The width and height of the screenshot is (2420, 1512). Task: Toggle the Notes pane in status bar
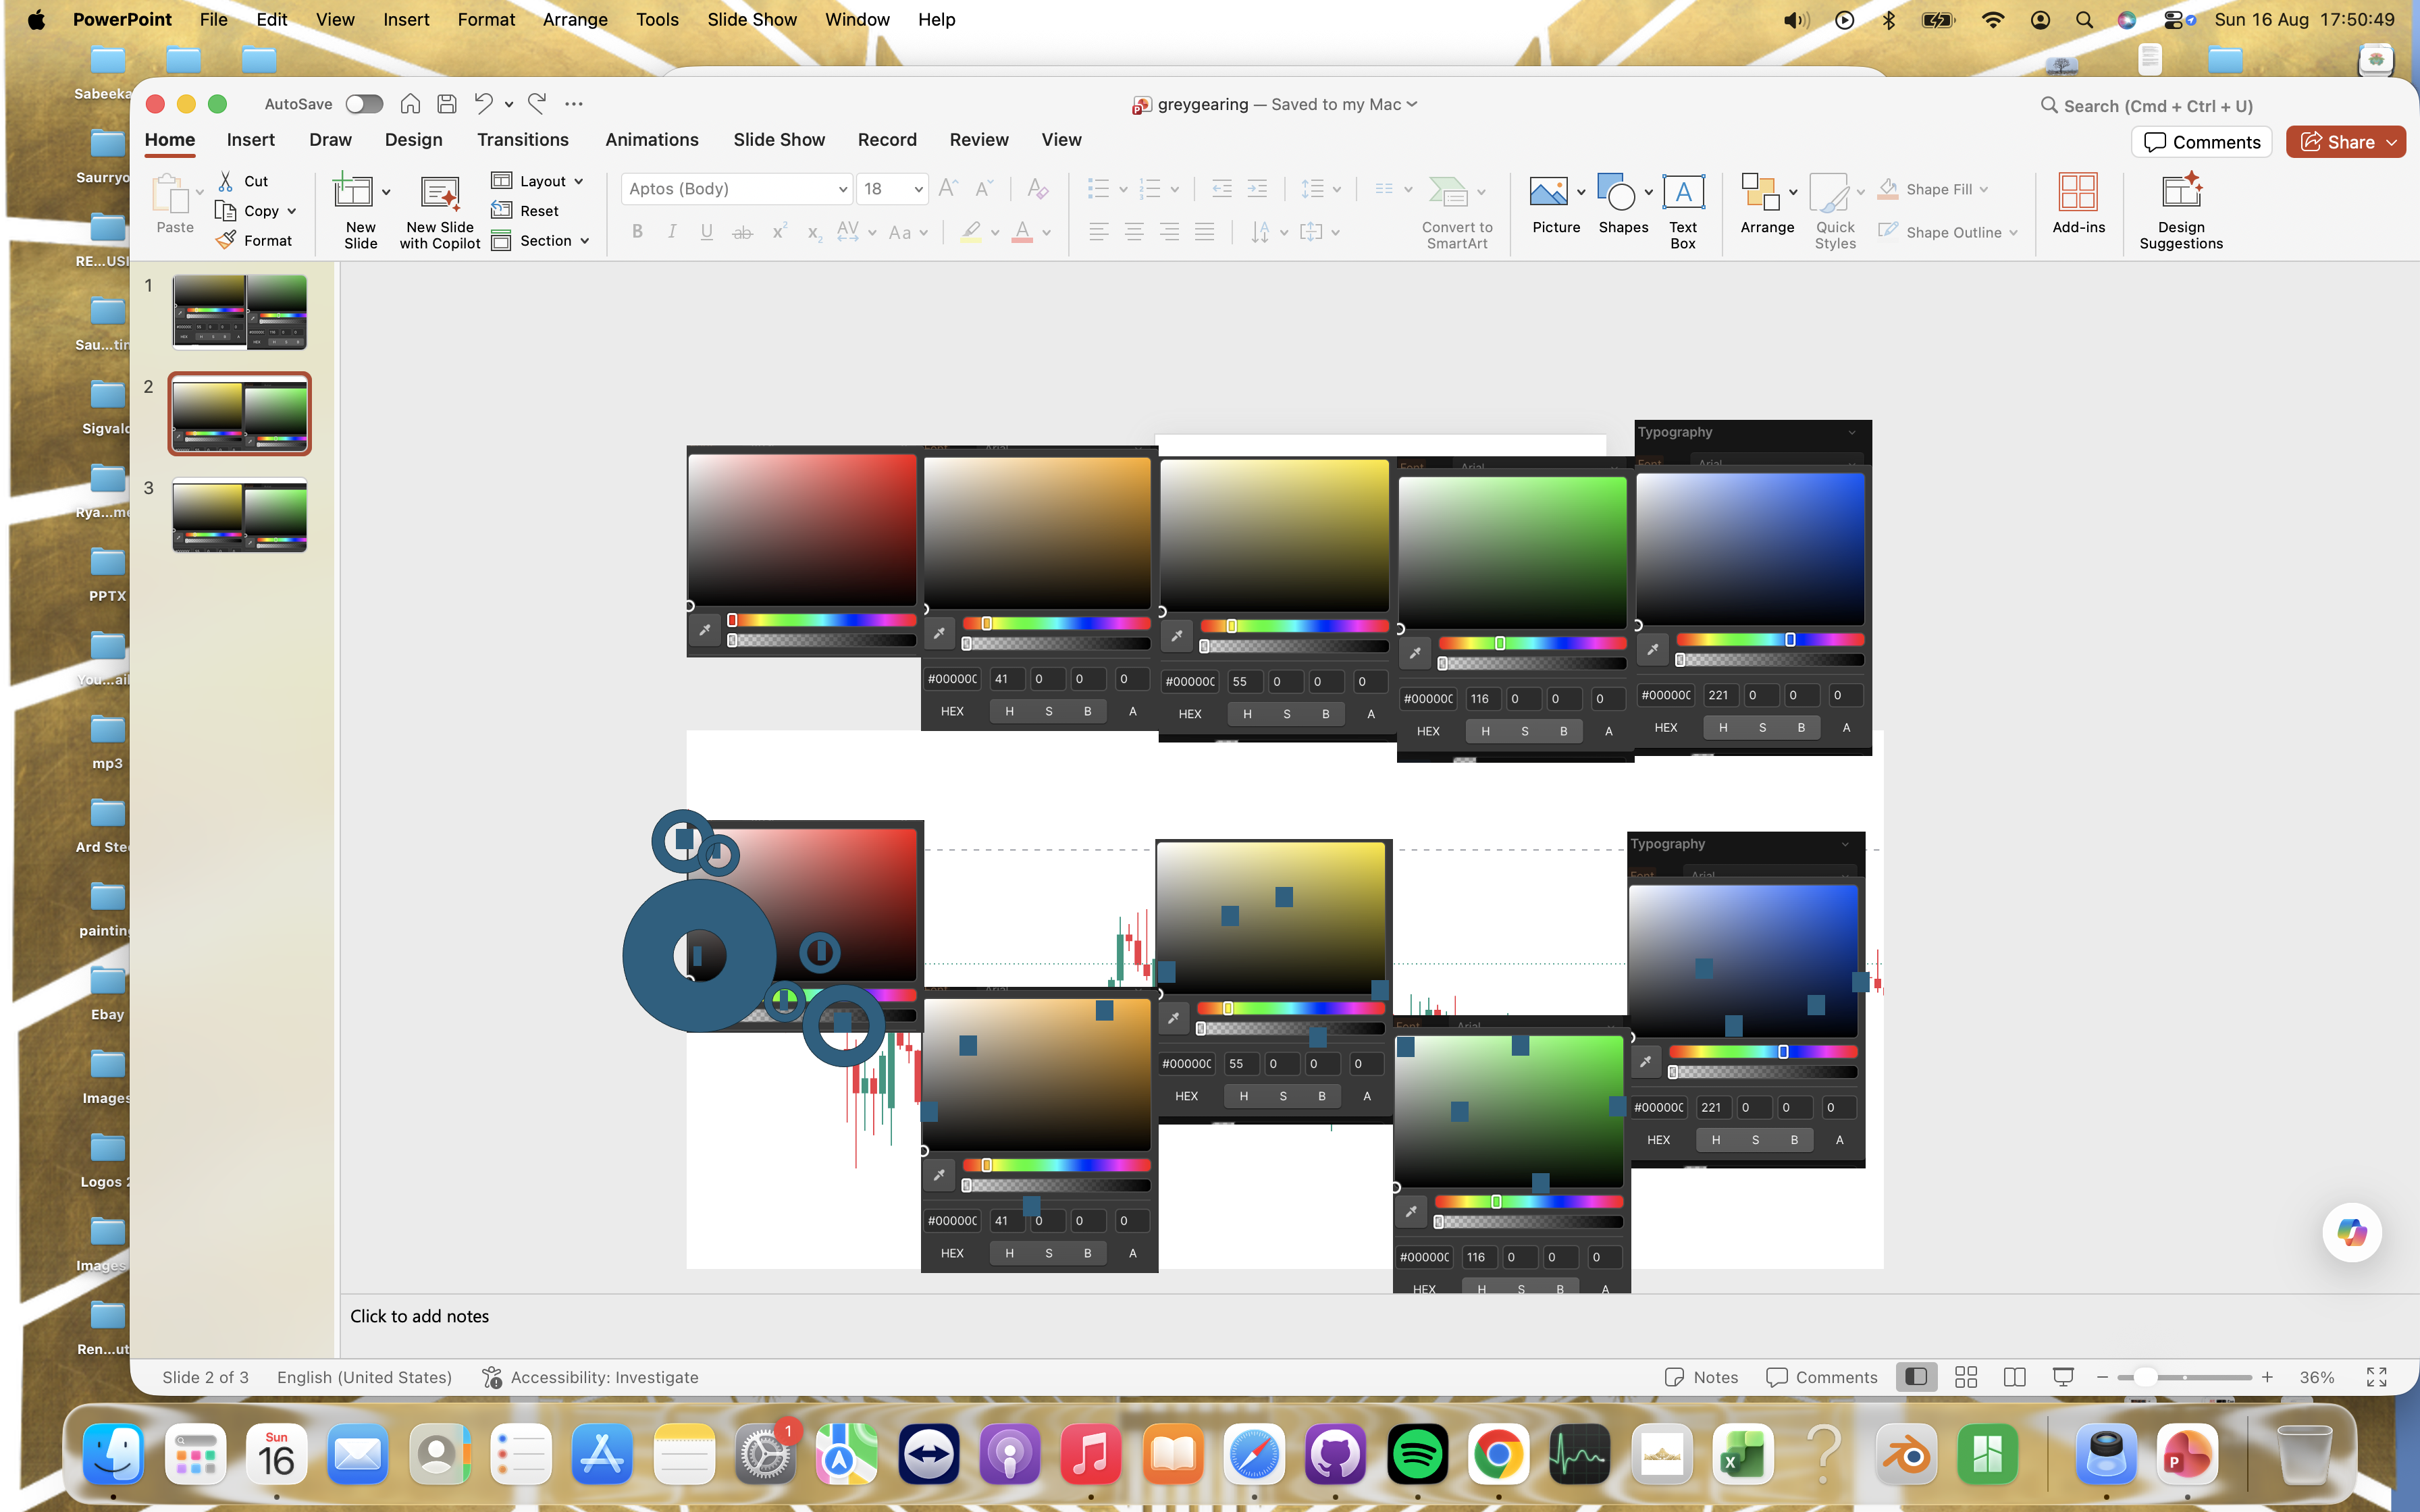(1701, 1377)
